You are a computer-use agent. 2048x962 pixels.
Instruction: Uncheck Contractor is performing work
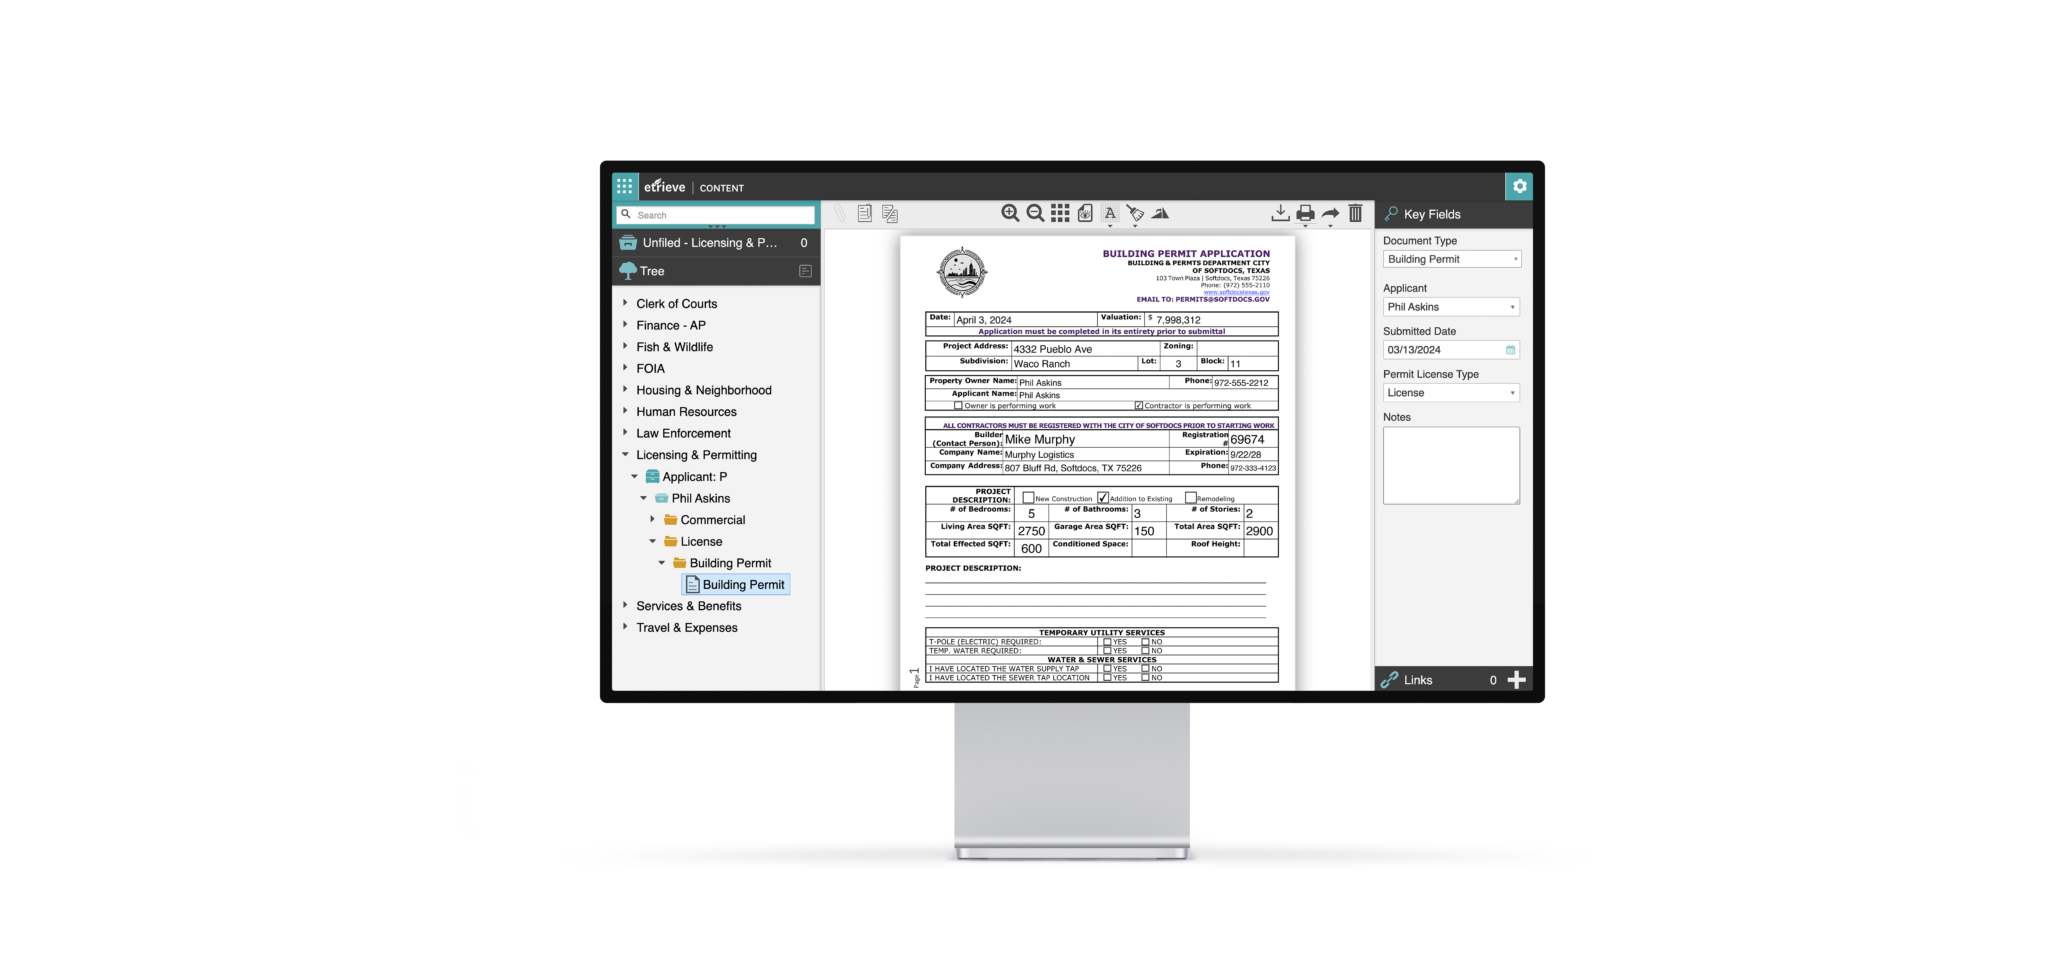pos(1138,405)
